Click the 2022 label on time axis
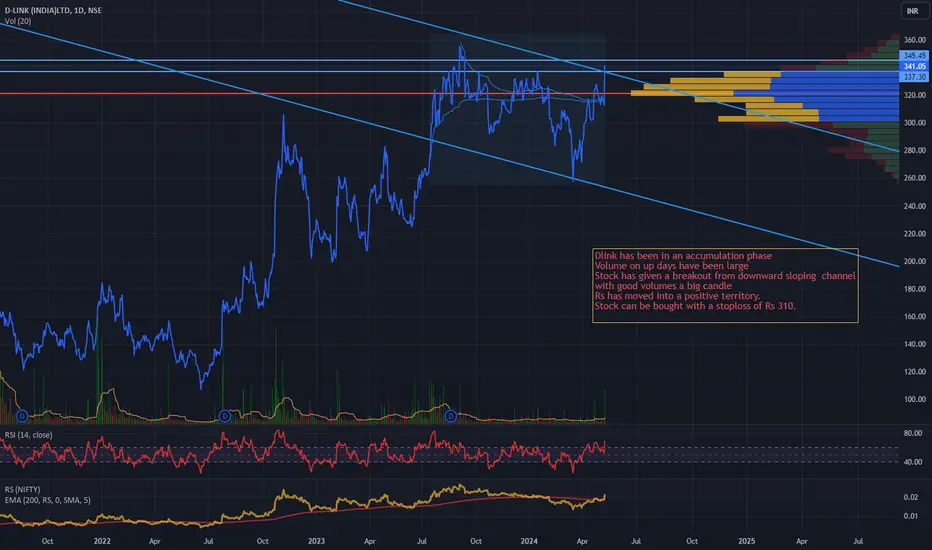The height and width of the screenshot is (550, 932). [102, 541]
